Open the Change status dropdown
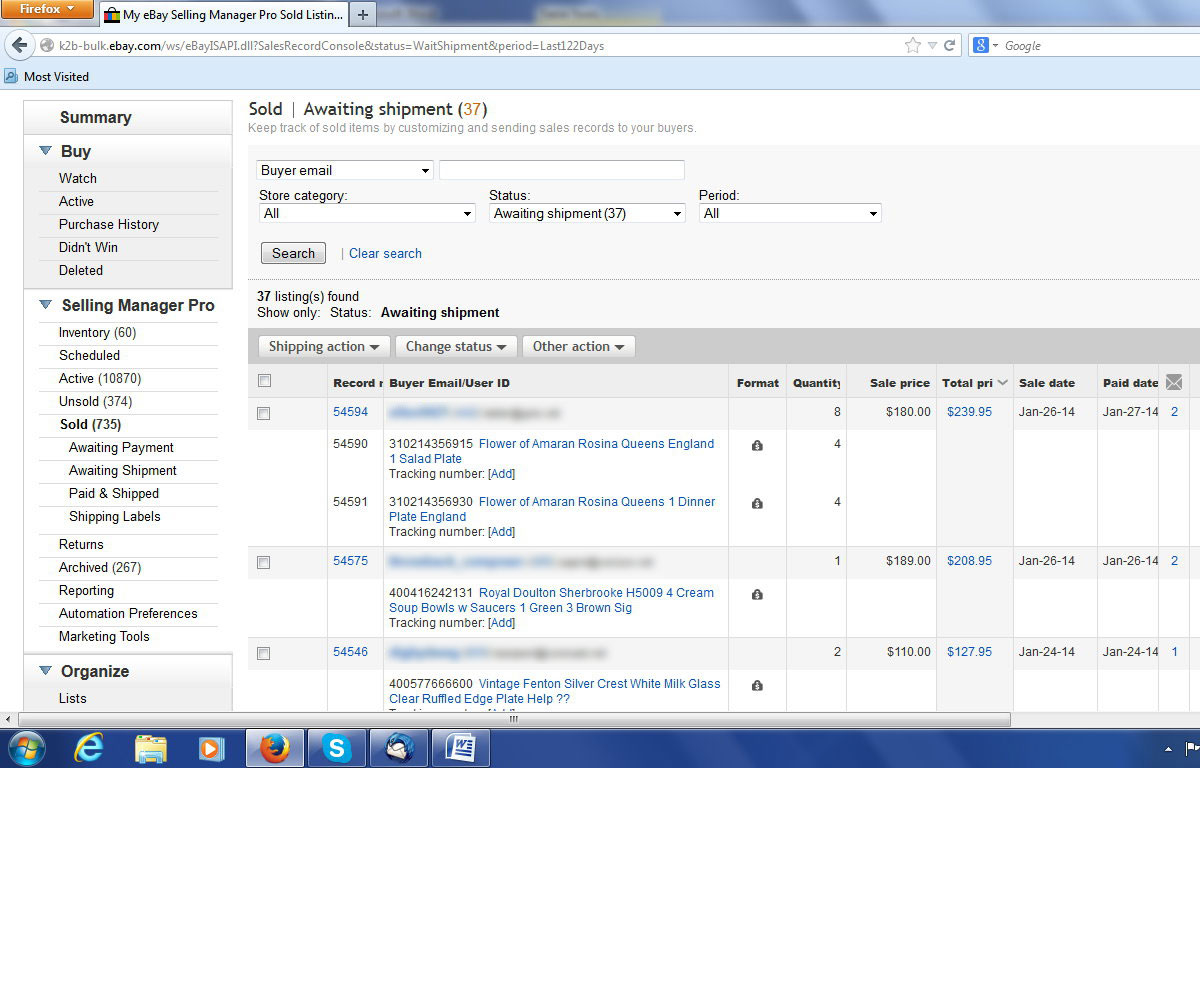This screenshot has width=1200, height=1000. tap(456, 346)
